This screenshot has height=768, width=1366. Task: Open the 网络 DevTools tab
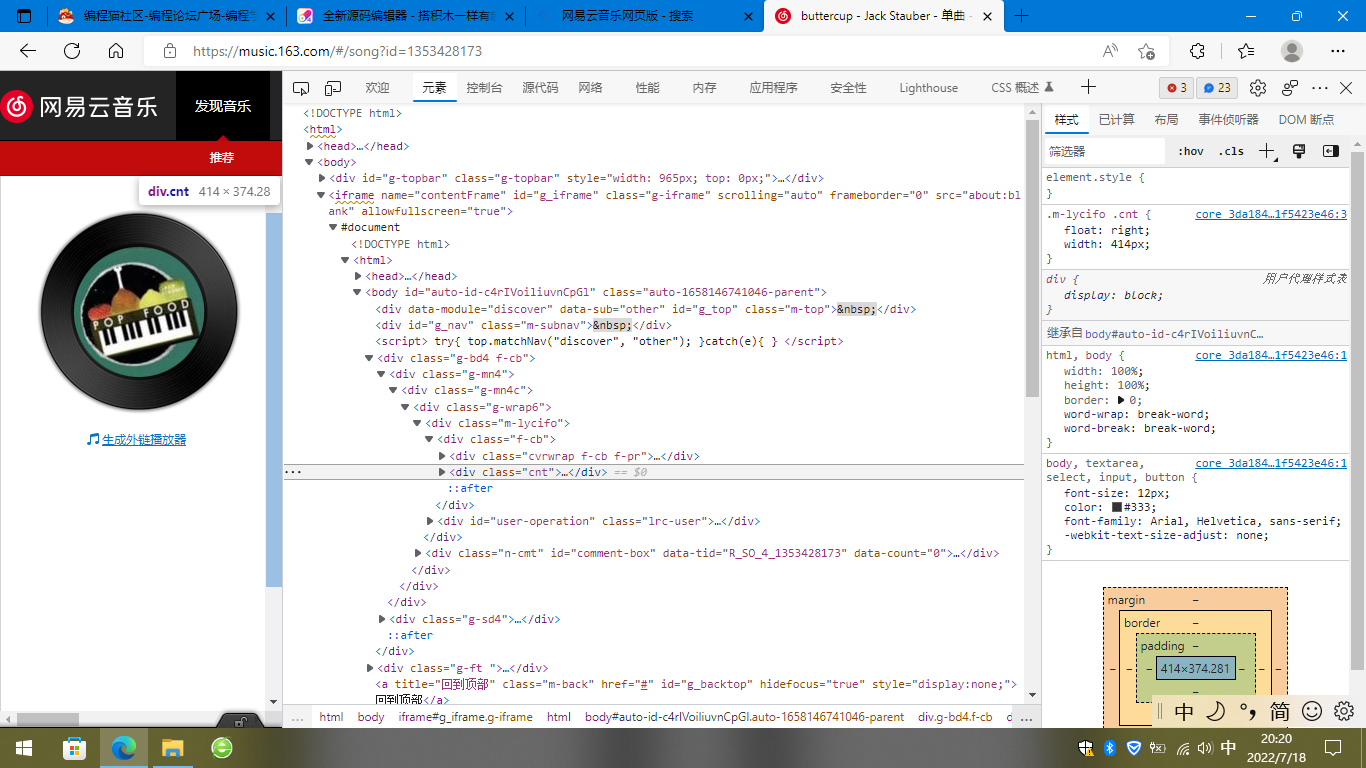click(590, 88)
